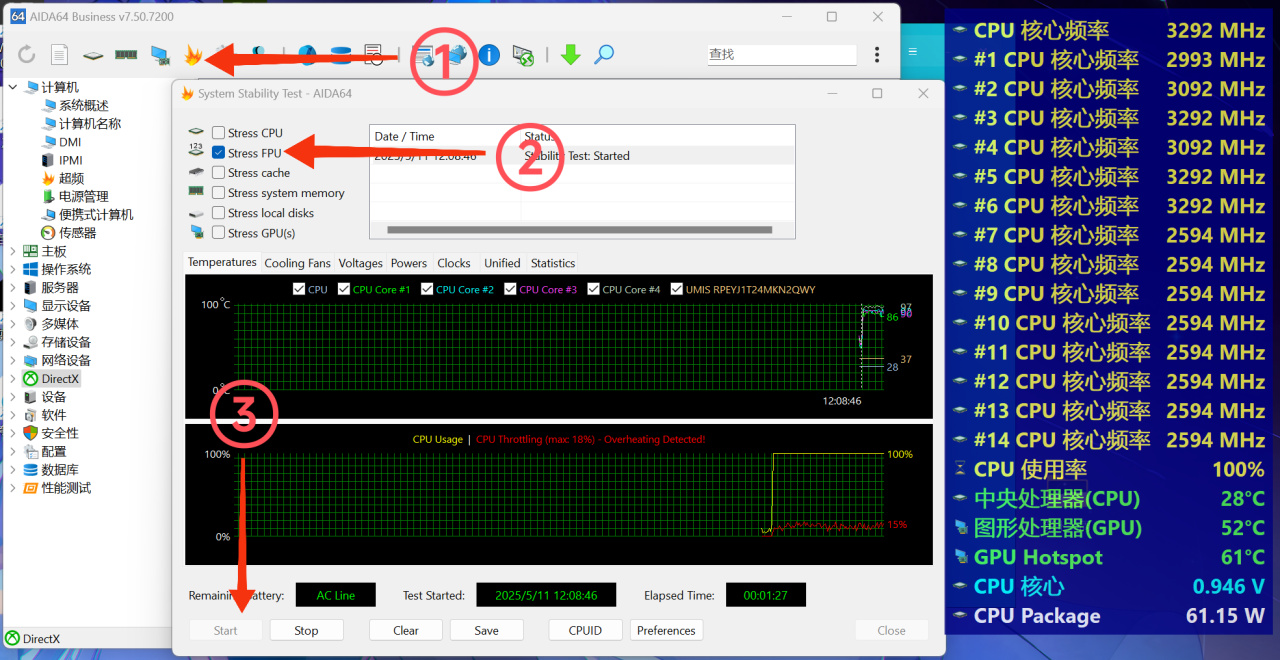Expand the 多媒体 tree node

point(13,324)
